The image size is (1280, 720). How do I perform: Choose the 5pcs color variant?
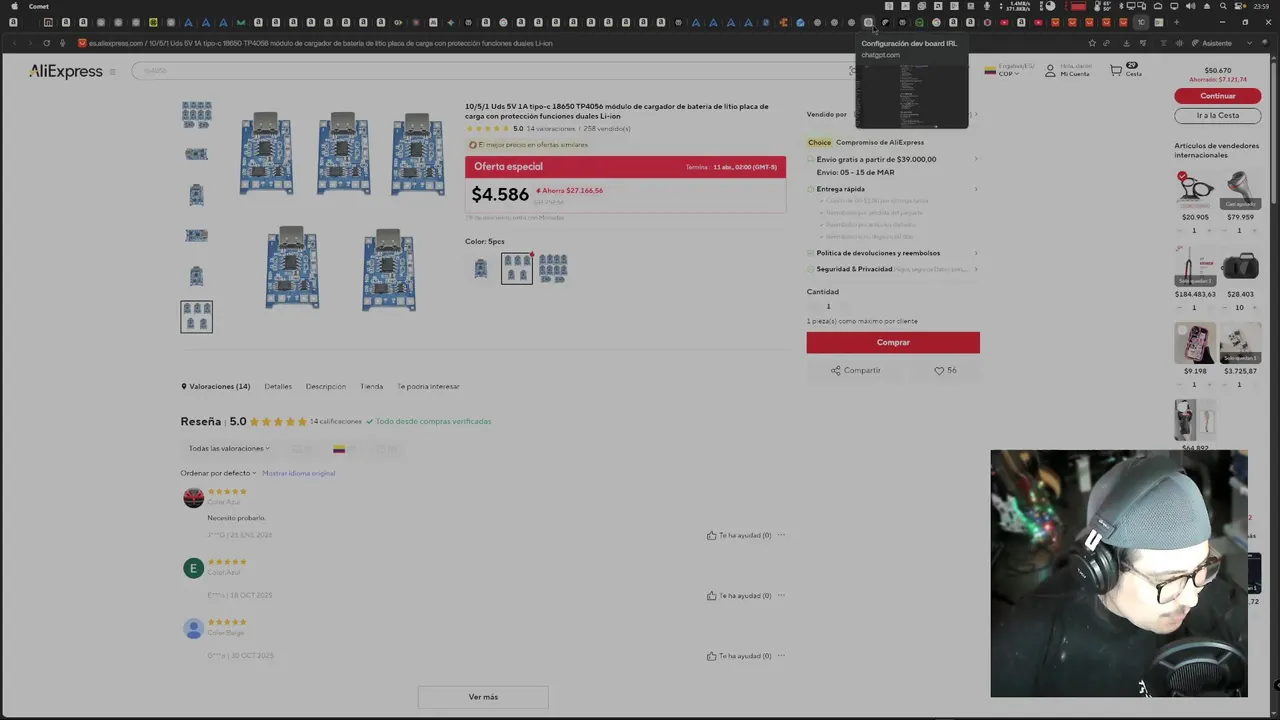pos(517,268)
